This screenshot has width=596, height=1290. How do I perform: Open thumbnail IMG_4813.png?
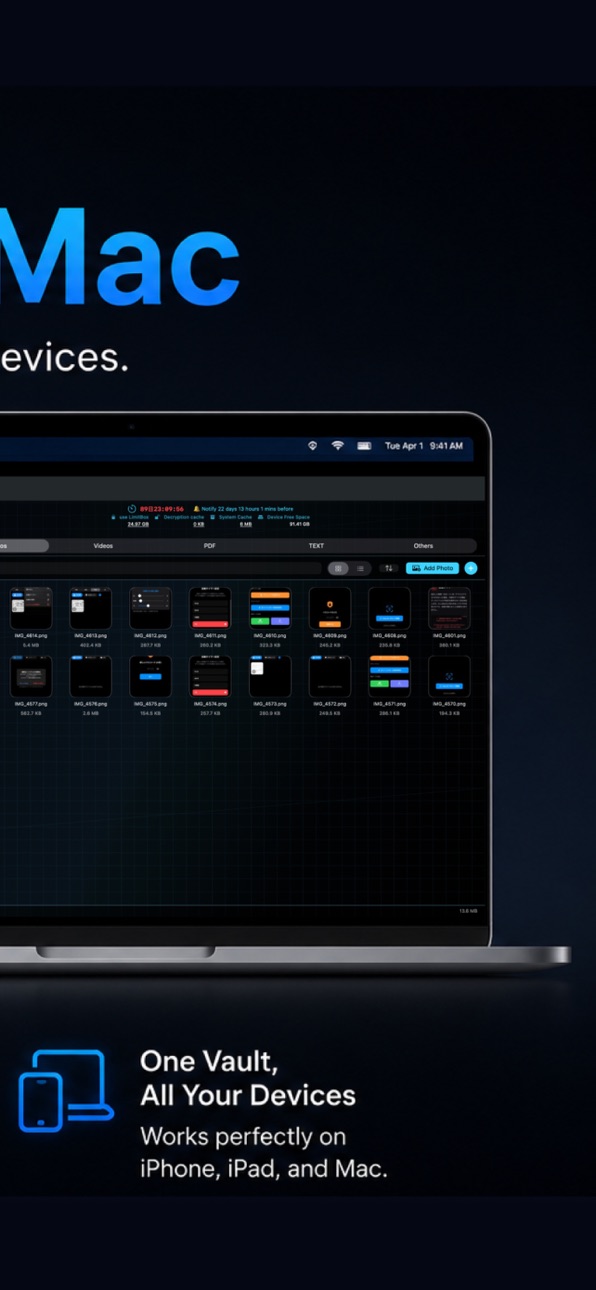tap(91, 608)
